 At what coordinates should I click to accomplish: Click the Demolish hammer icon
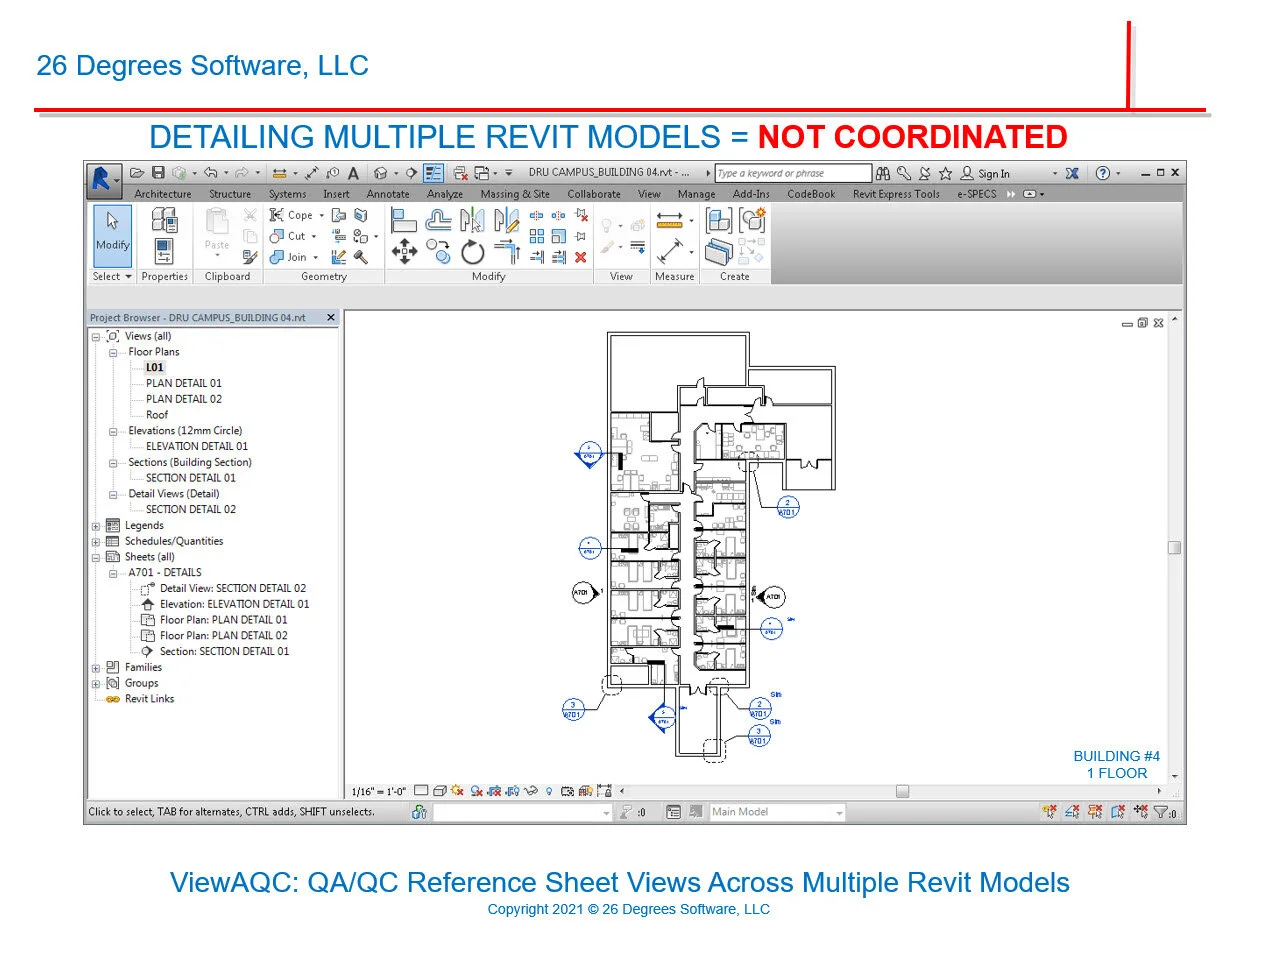pyautogui.click(x=360, y=257)
